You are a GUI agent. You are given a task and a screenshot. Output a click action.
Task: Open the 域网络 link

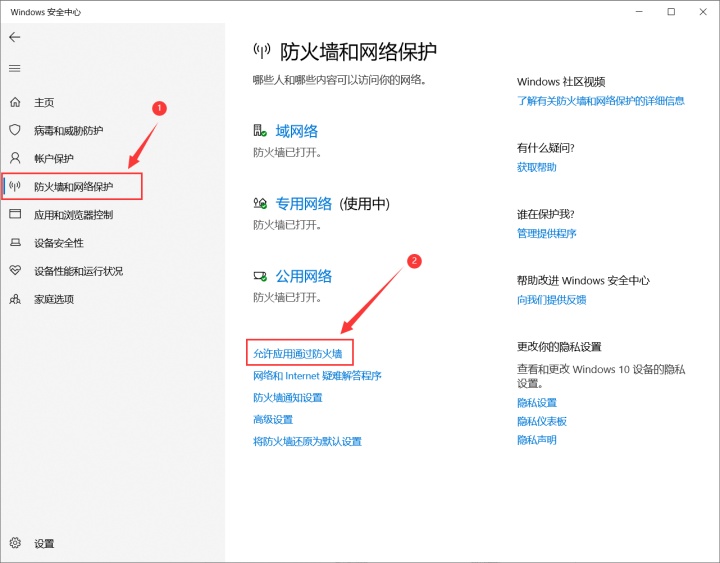297,131
